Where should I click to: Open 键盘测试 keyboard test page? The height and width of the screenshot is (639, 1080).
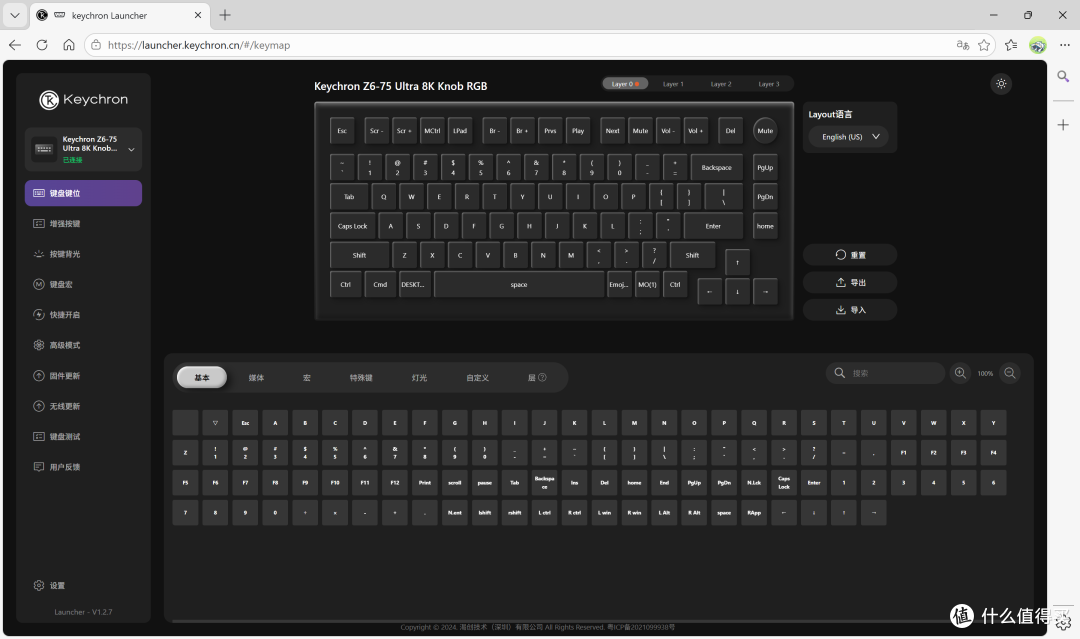click(83, 437)
